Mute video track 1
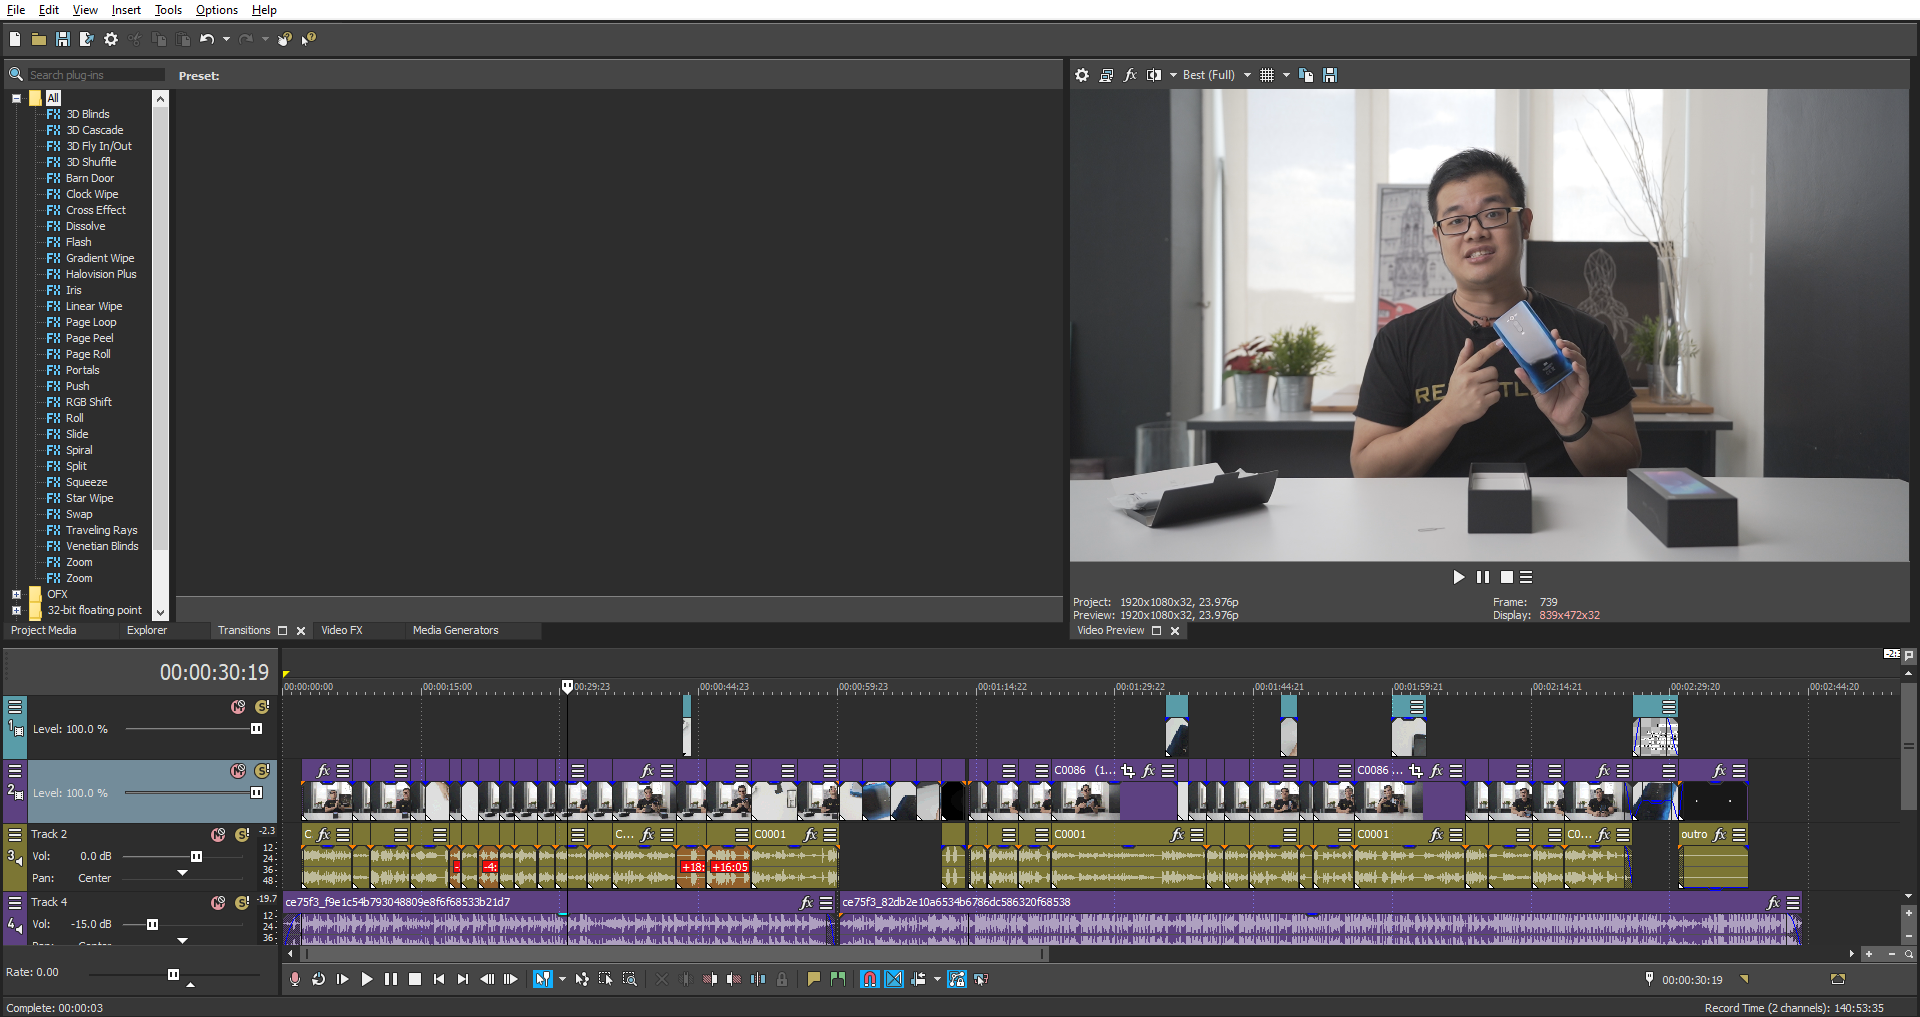1920x1017 pixels. point(238,707)
